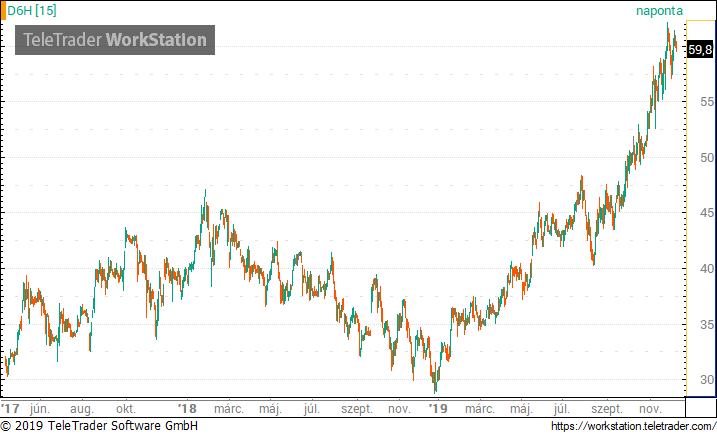Viewport: 717px width, 435px height.
Task: Click the aug. month label
Action: [x=82, y=409]
